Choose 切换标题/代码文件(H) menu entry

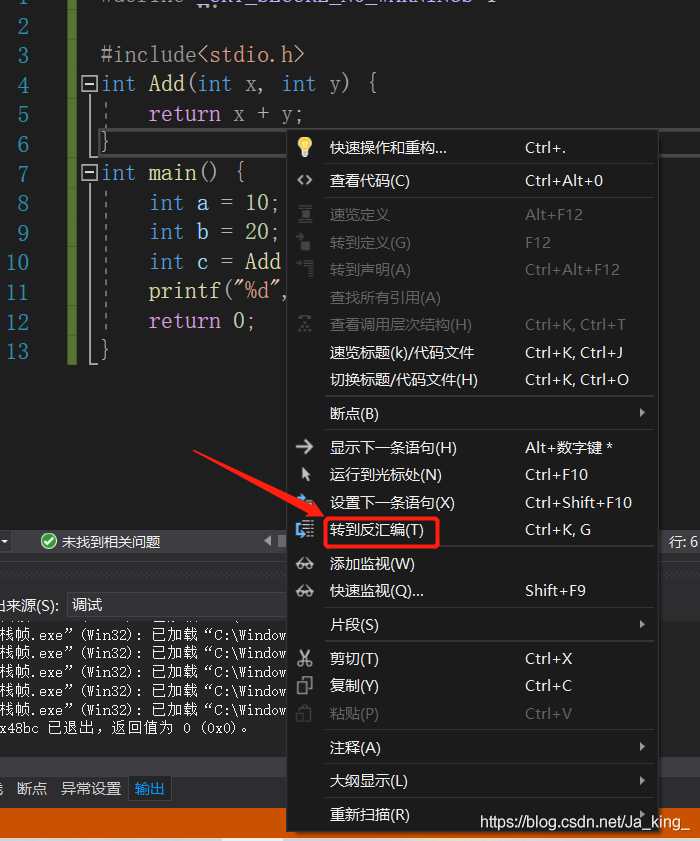point(472,380)
